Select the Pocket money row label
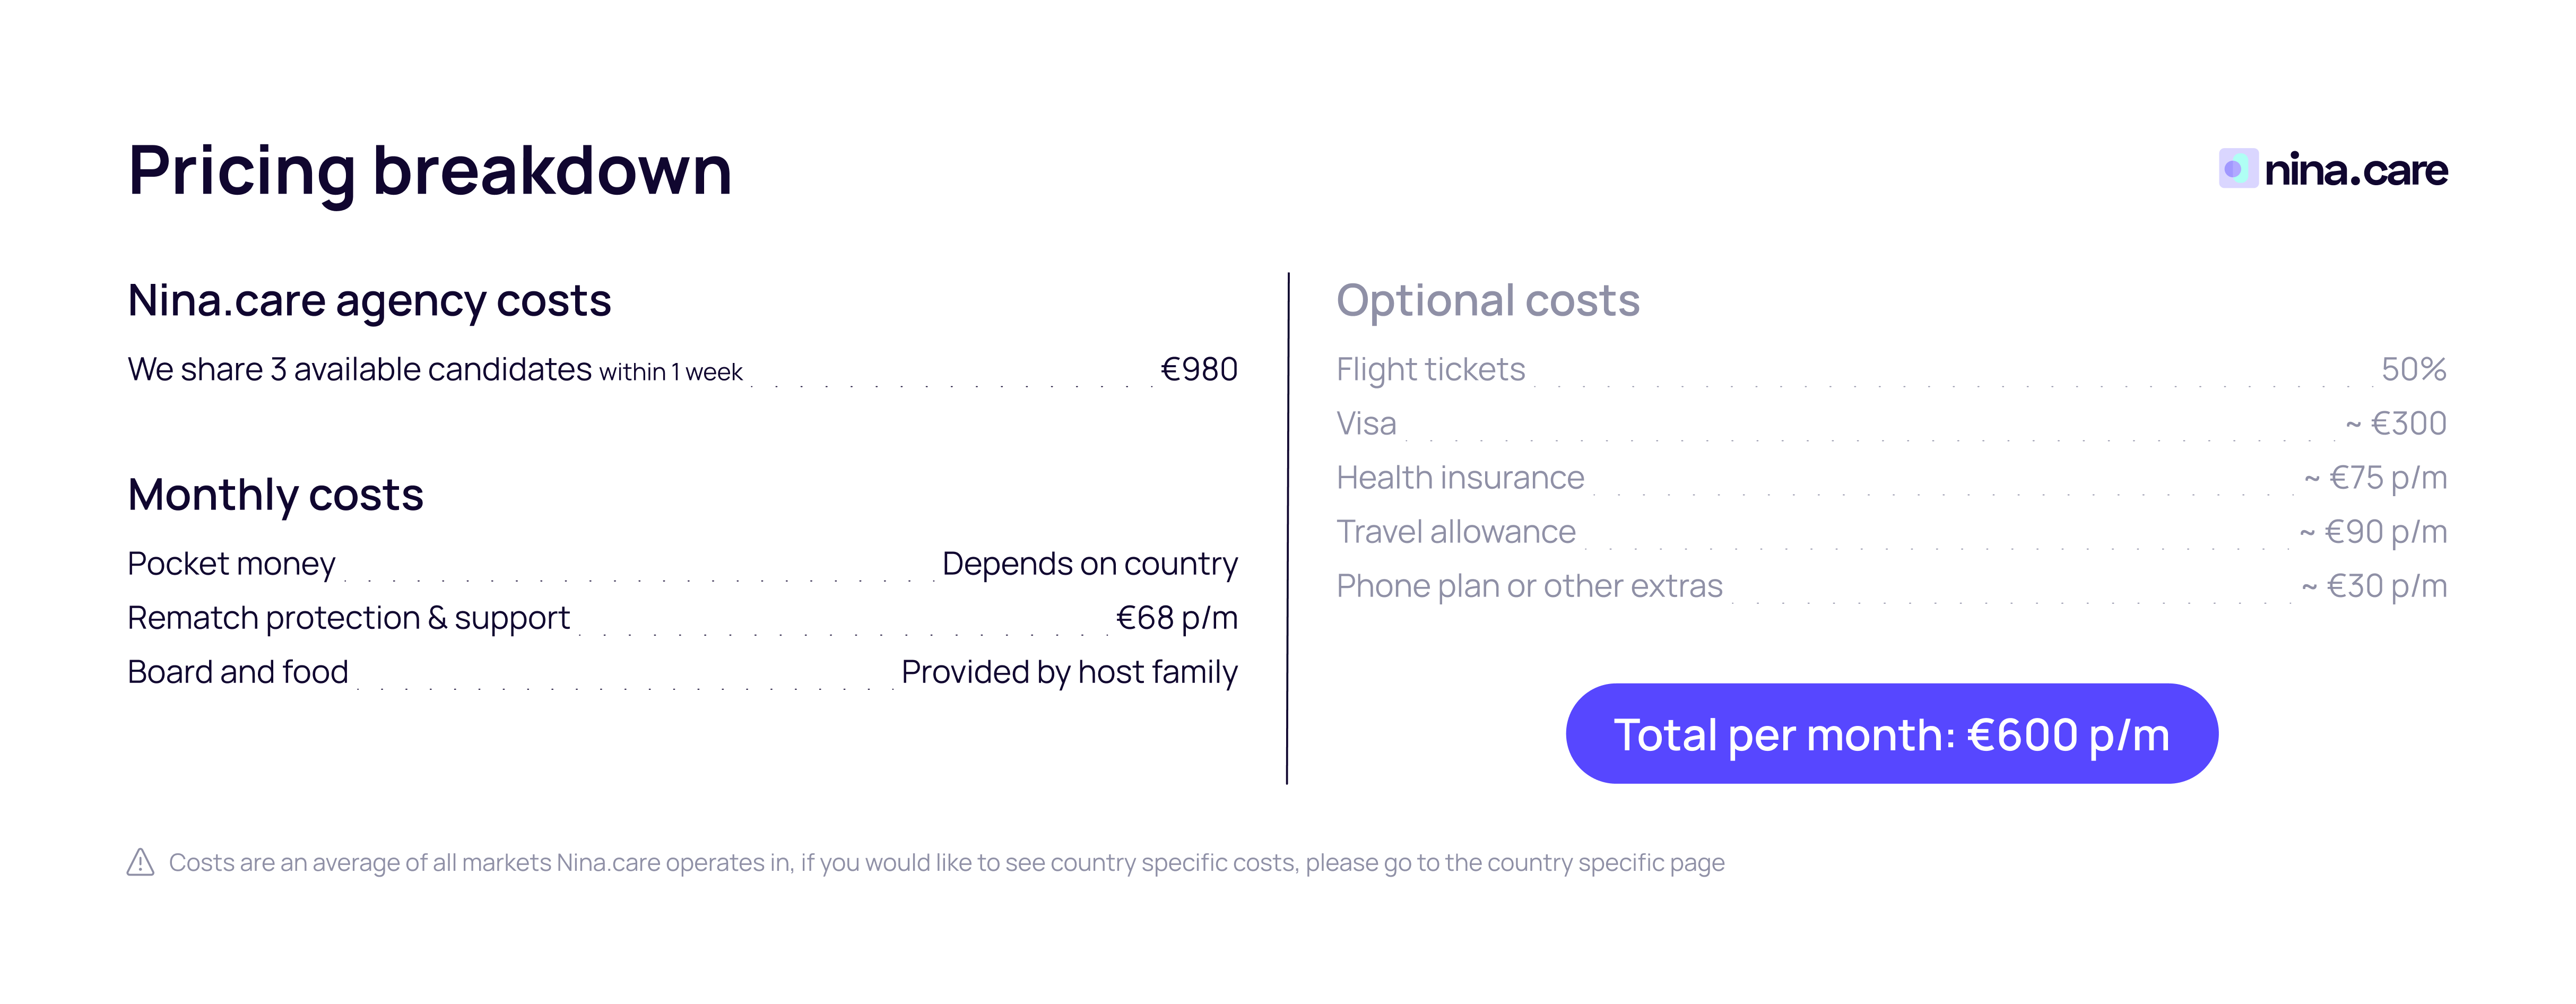 (231, 564)
